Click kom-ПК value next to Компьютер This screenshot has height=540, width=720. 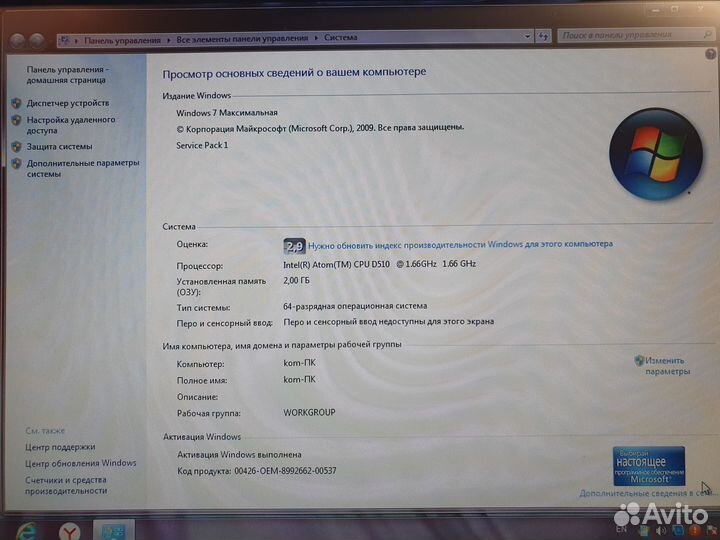click(x=299, y=363)
